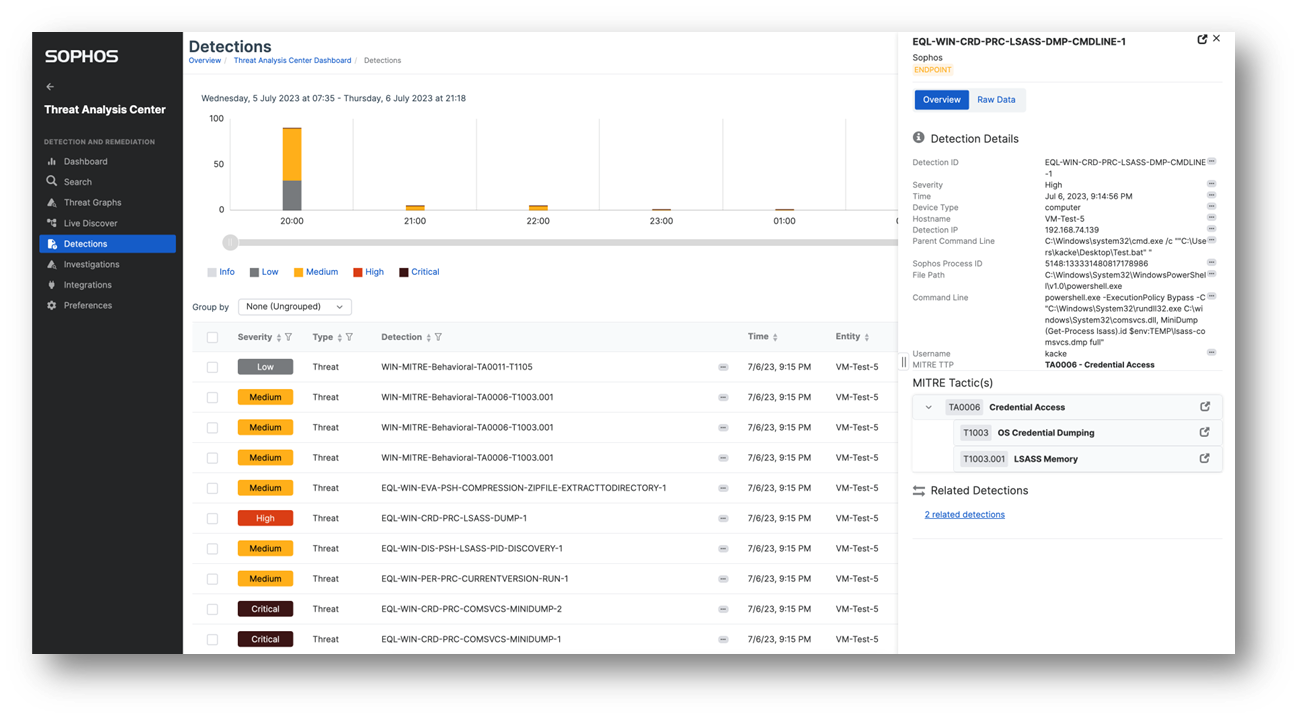Select checkbox for COMSVCS-MINIDUMP-1 row

212,639
